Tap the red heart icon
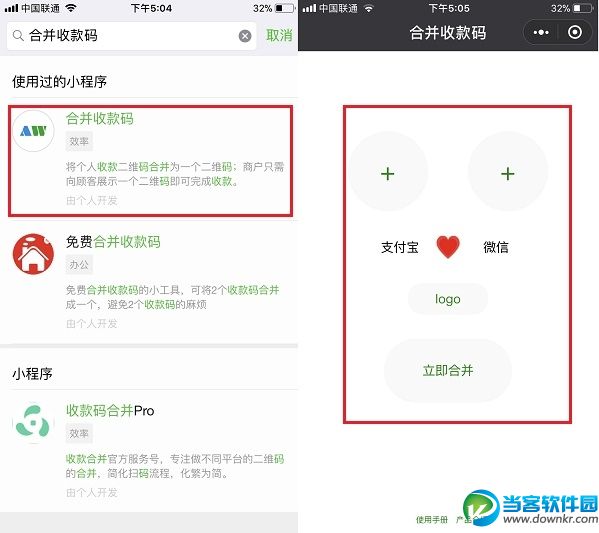 tap(448, 247)
